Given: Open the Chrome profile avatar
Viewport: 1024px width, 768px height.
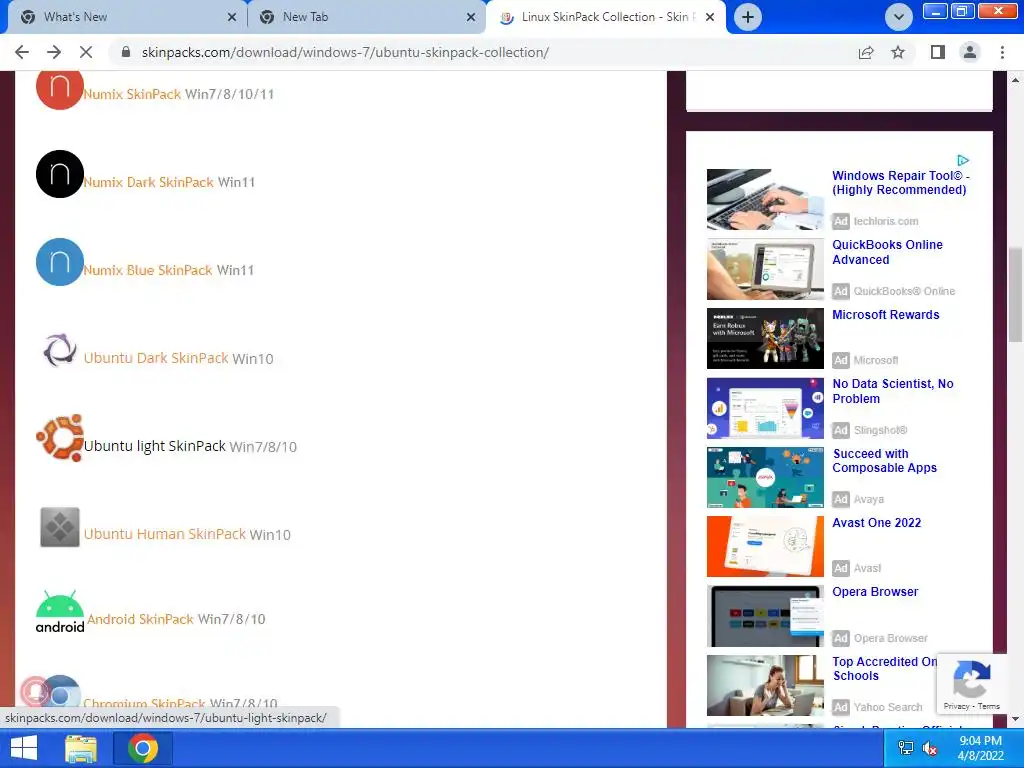Looking at the screenshot, I should coord(970,52).
